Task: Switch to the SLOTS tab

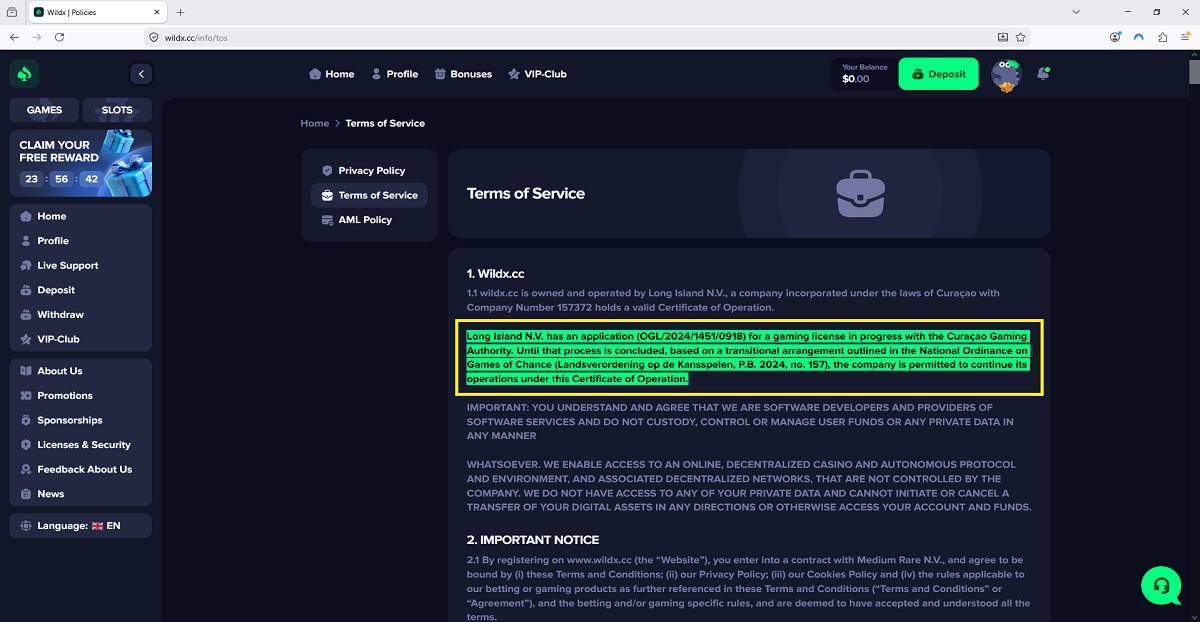Action: click(117, 110)
